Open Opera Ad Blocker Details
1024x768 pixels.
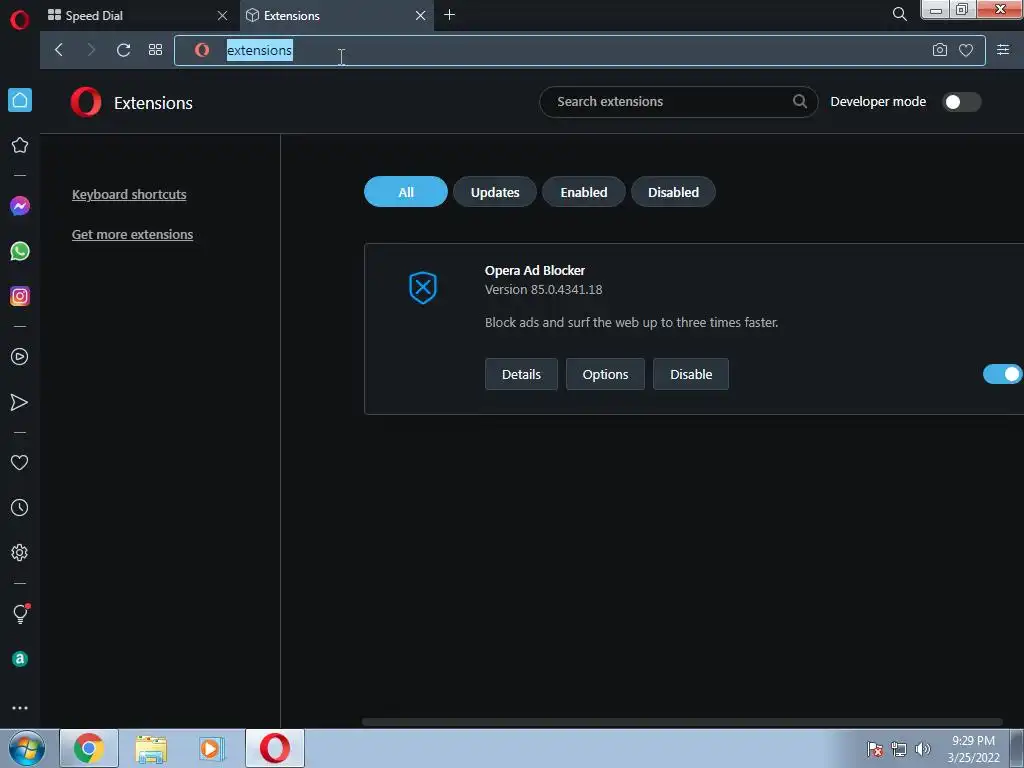[521, 374]
